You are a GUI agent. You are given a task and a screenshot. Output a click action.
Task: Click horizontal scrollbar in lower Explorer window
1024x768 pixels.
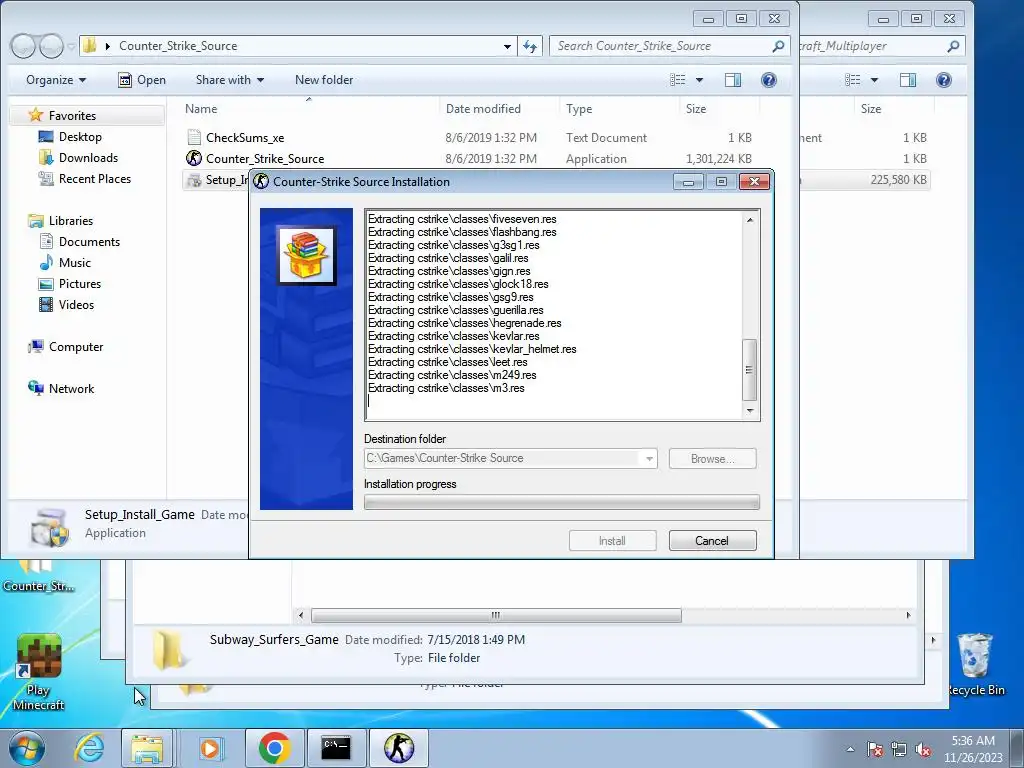click(x=496, y=615)
